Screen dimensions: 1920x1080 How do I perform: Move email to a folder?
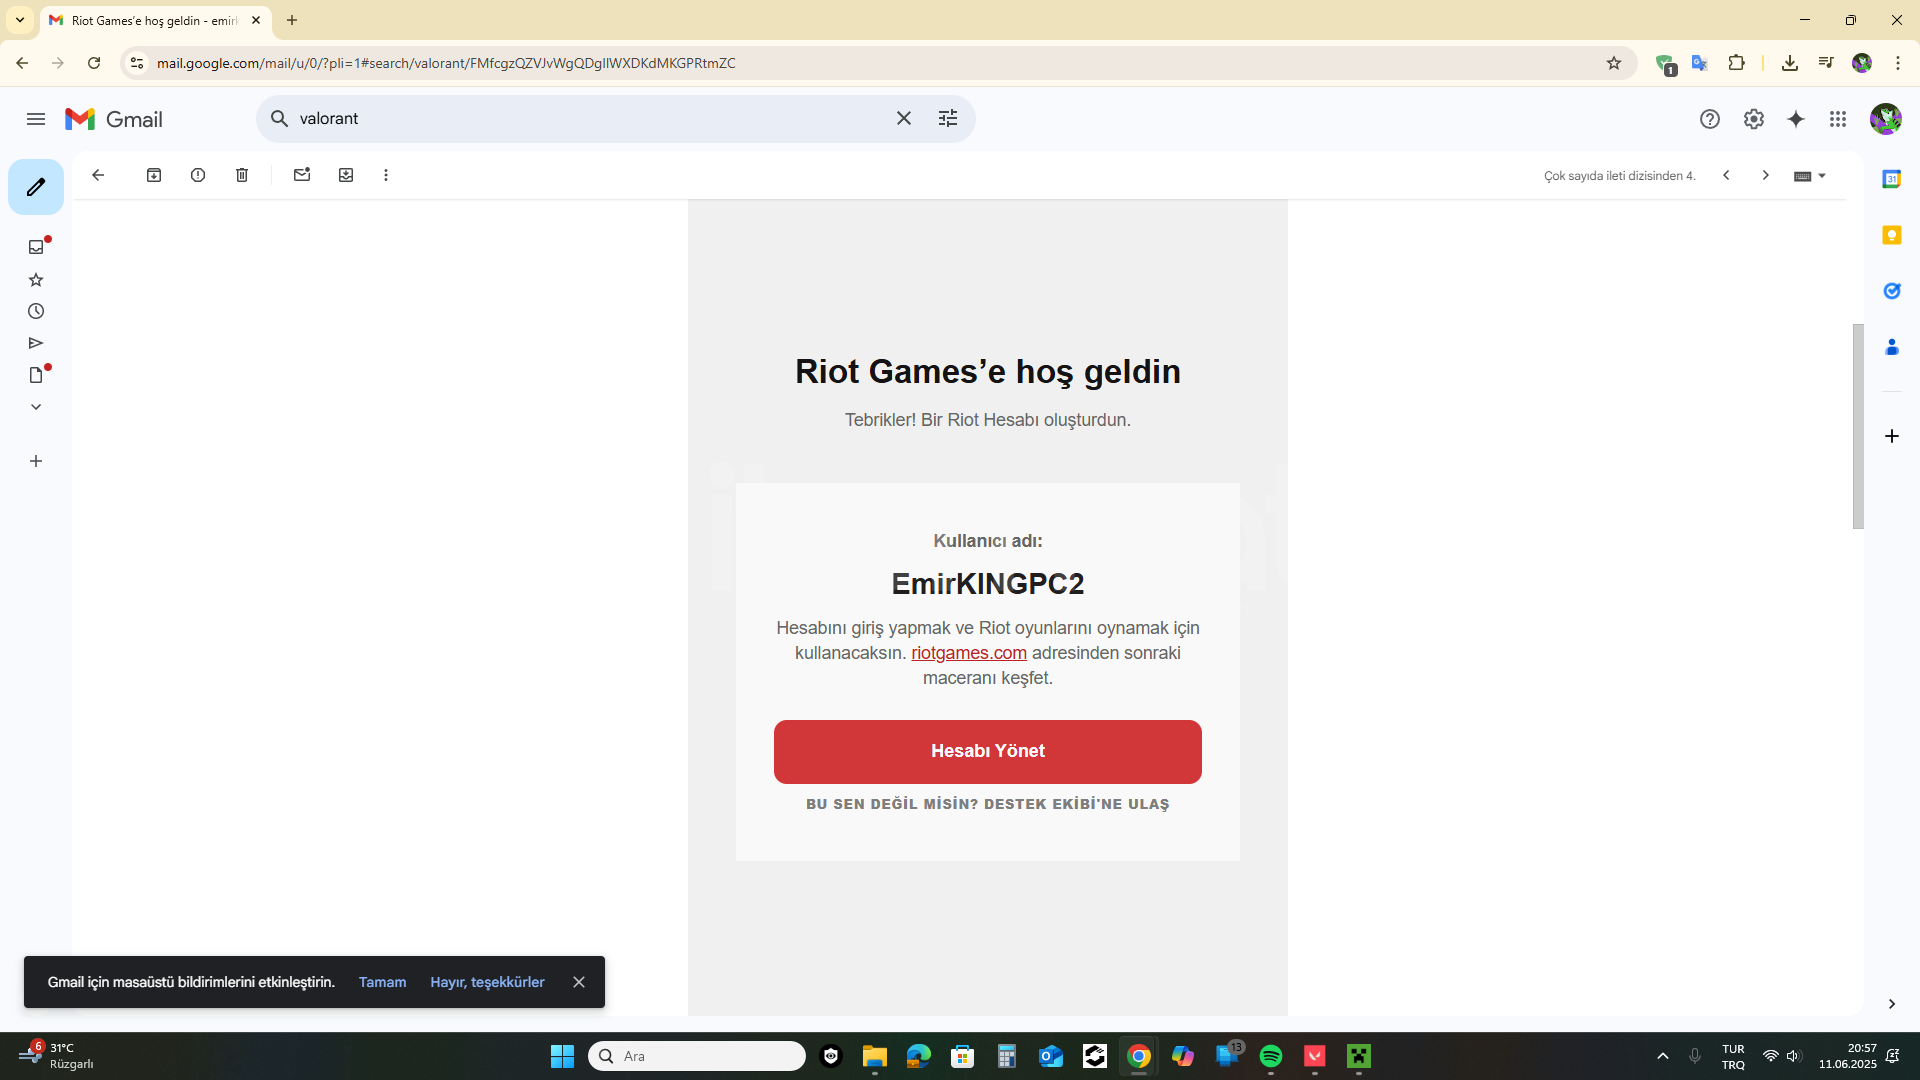(346, 175)
